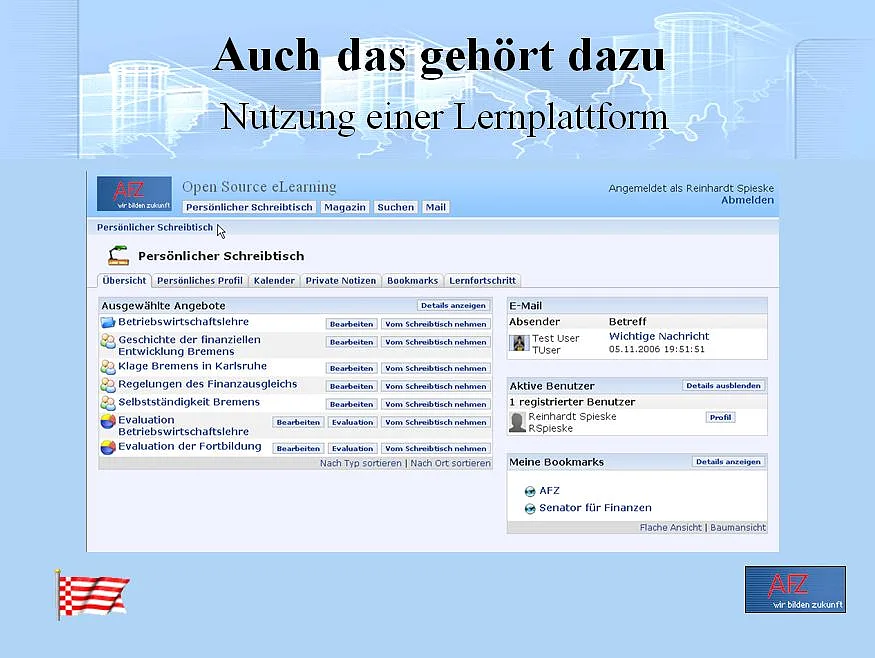875x658 pixels.
Task: Click the AFZ logo in the platform header
Action: [134, 193]
